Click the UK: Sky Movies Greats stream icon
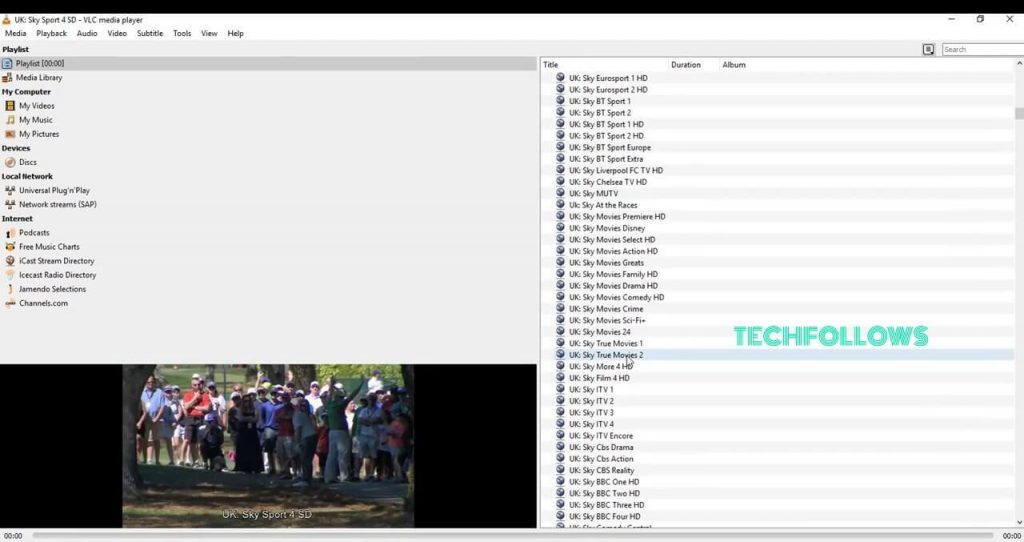This screenshot has width=1024, height=542. 560,262
